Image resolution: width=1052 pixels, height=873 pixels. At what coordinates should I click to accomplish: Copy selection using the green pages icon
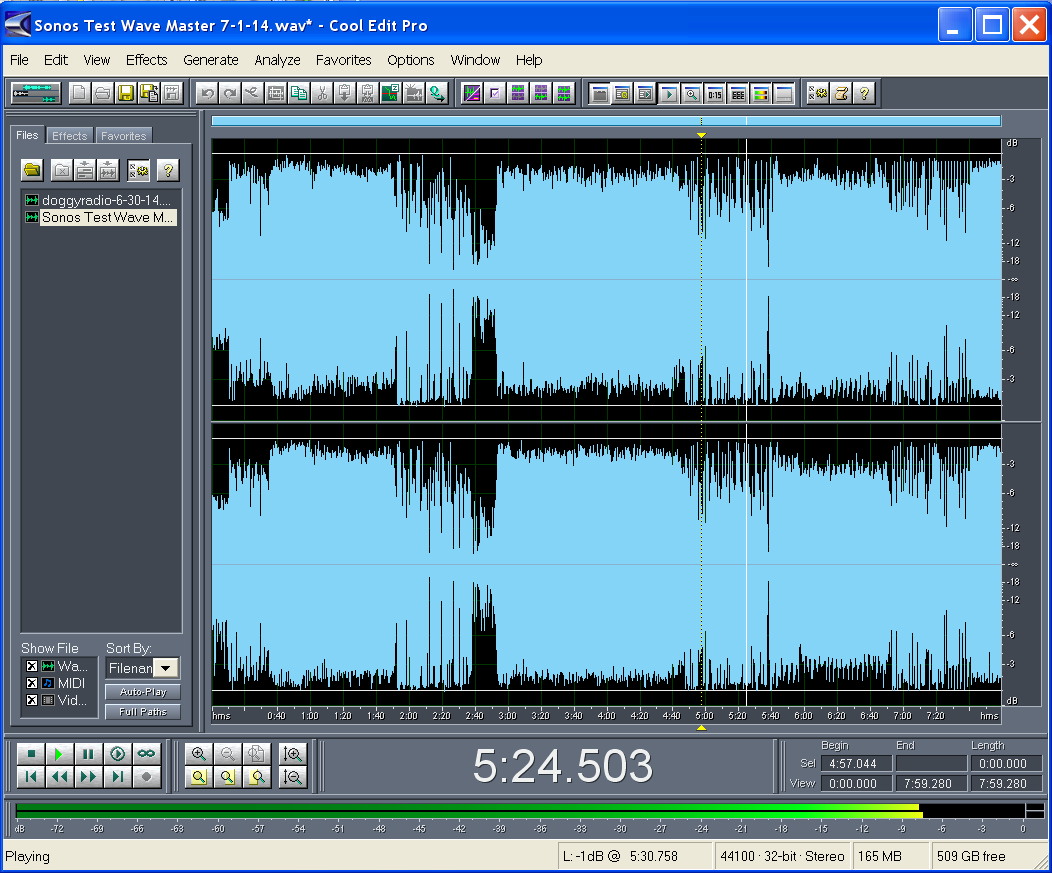coord(299,93)
